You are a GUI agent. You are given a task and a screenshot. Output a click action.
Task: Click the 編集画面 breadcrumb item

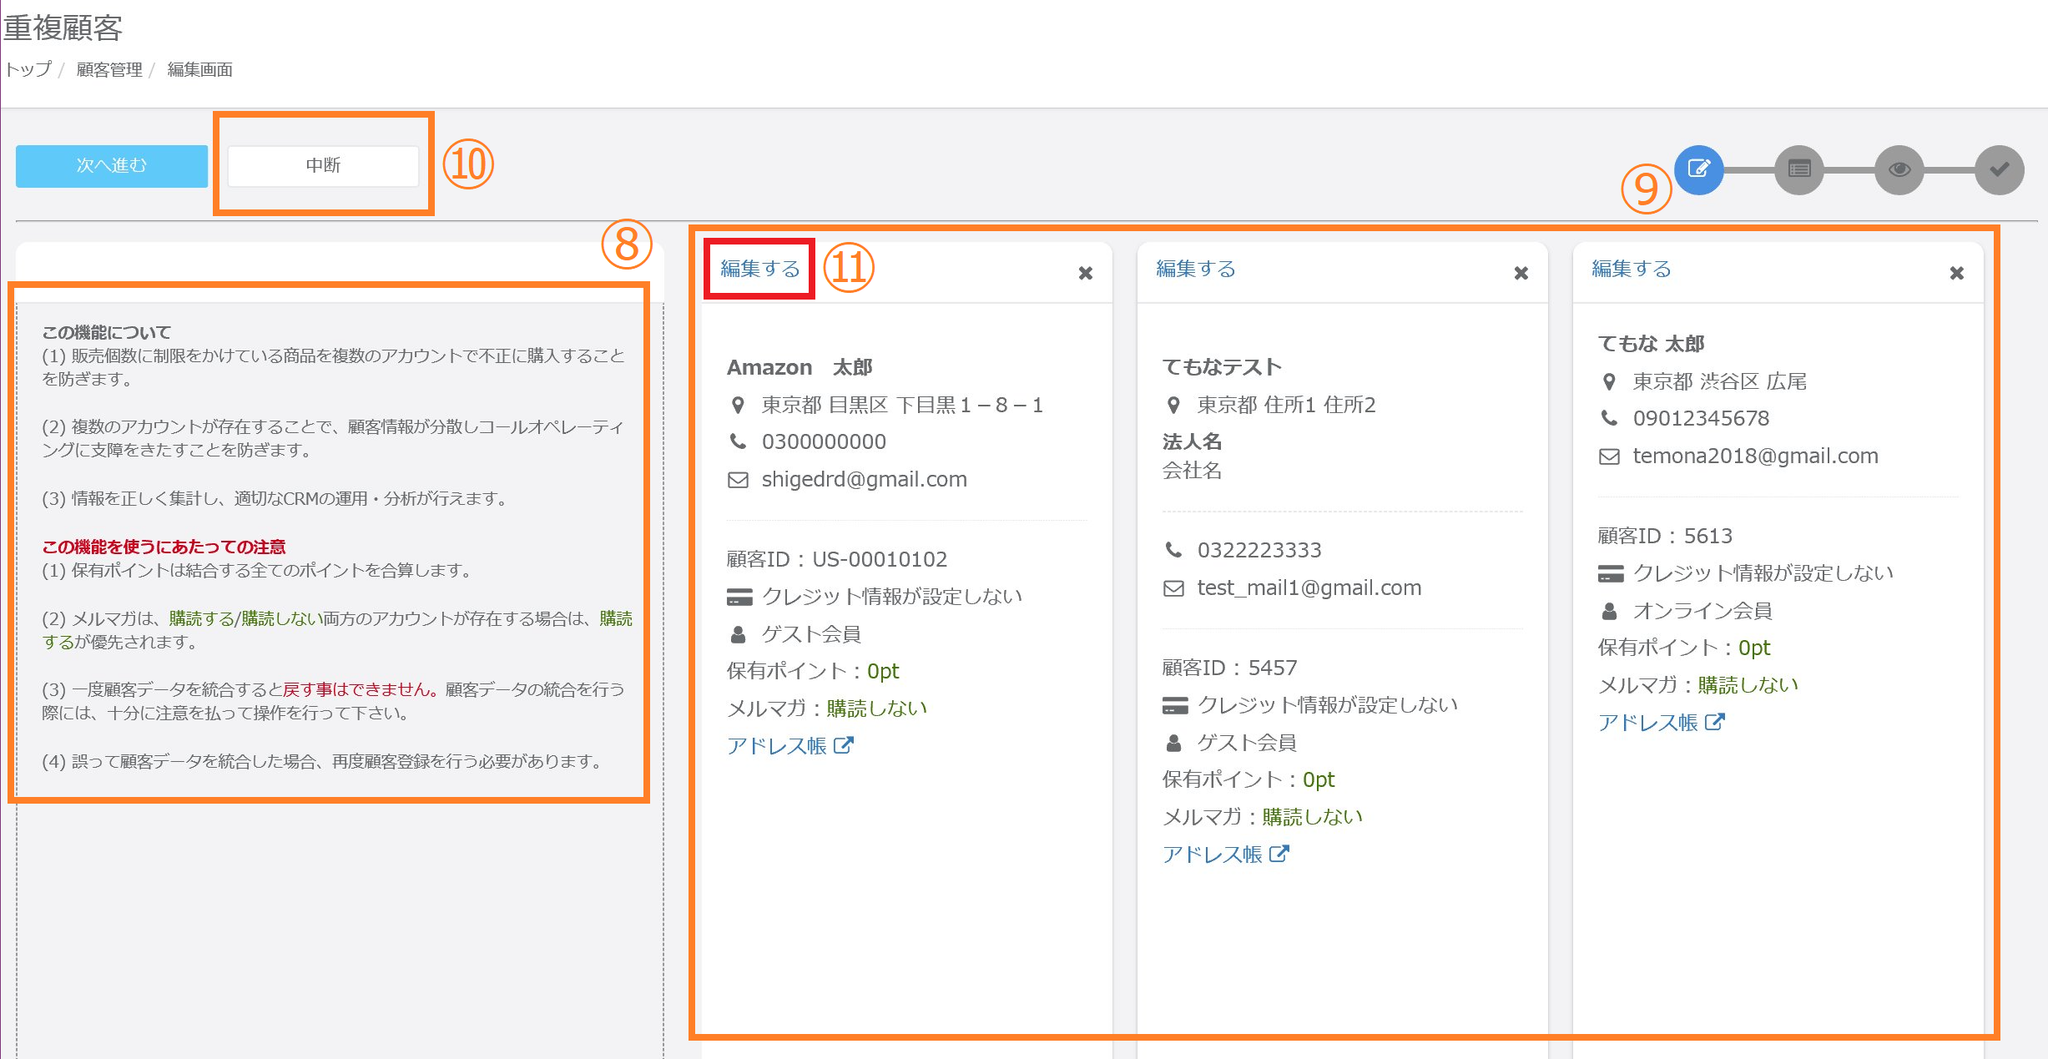(x=200, y=70)
